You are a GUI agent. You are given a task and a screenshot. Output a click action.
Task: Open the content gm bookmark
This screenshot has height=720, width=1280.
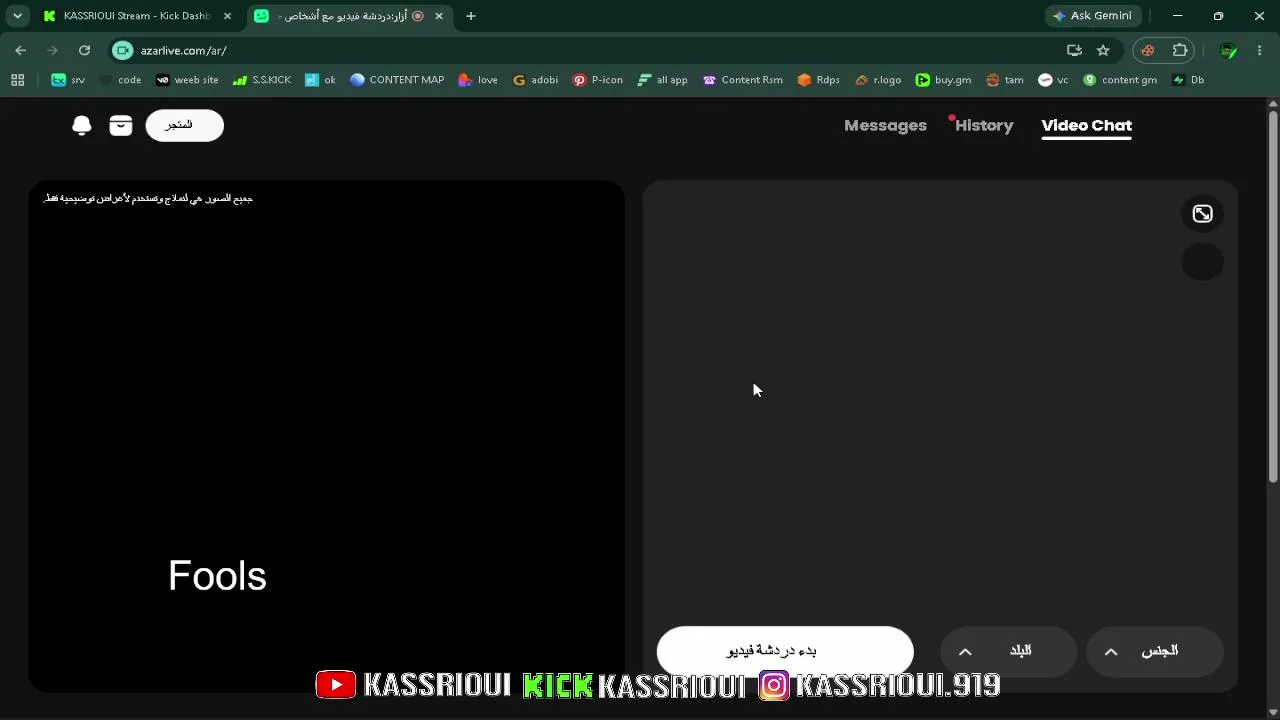(x=1120, y=80)
